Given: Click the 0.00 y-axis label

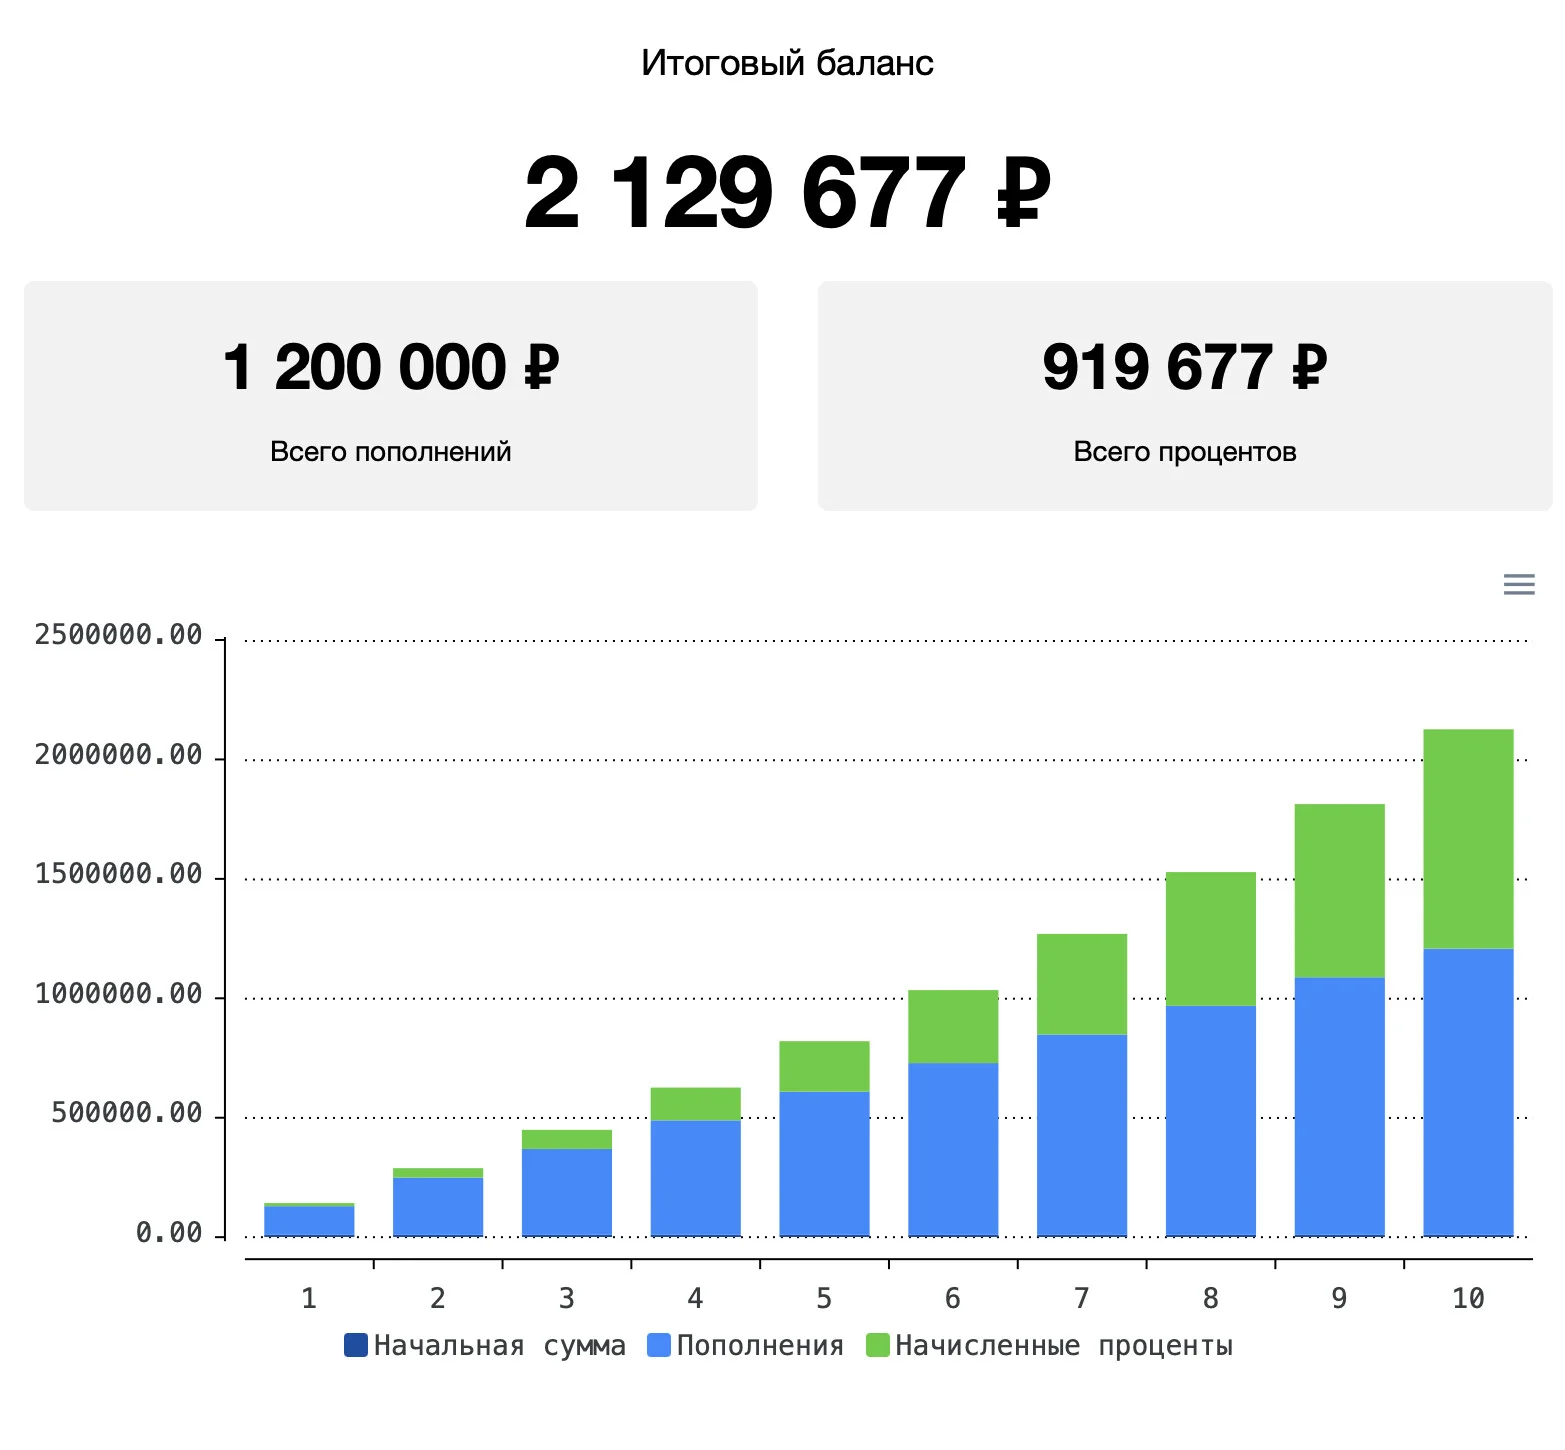Looking at the screenshot, I should click(169, 1233).
